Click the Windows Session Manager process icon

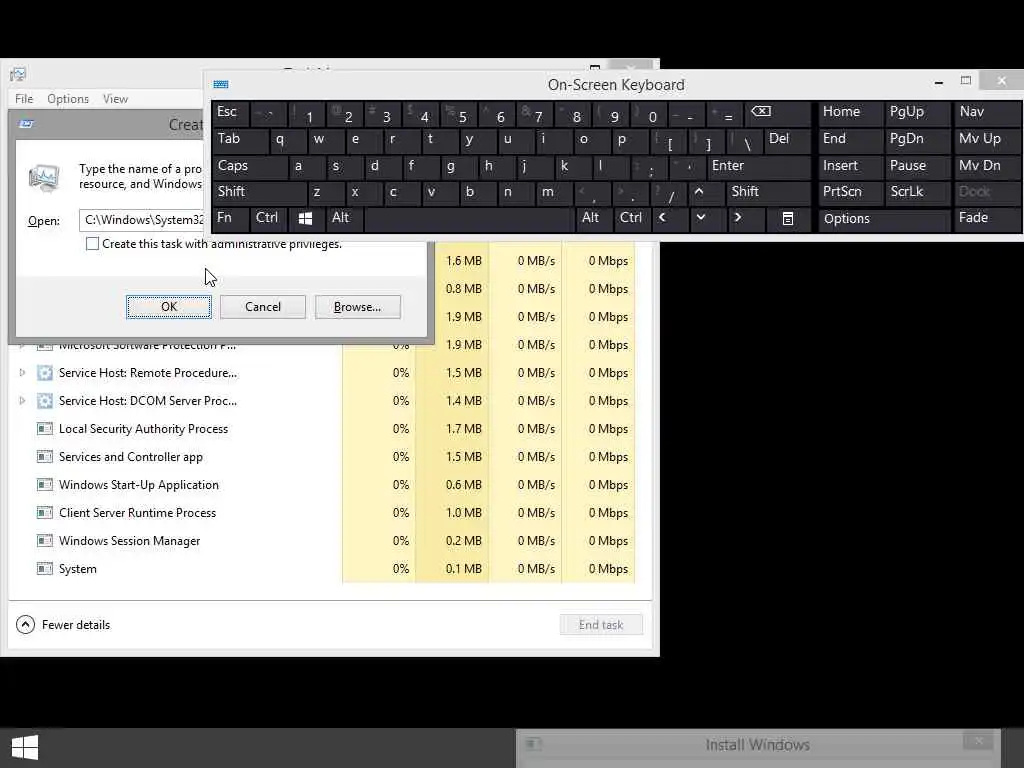pyautogui.click(x=44, y=541)
